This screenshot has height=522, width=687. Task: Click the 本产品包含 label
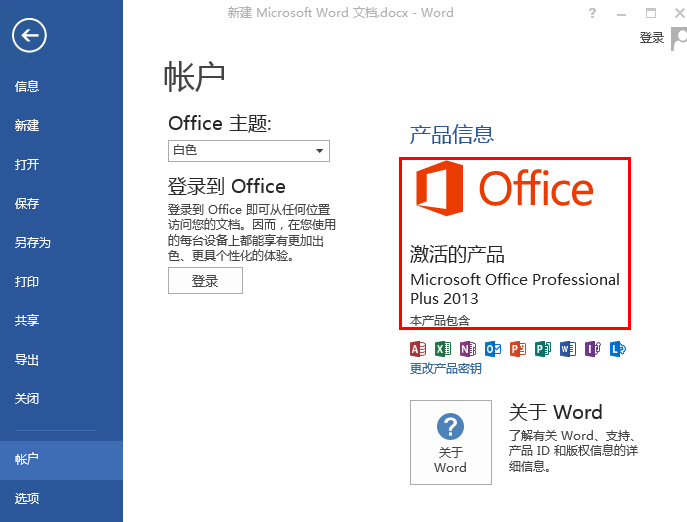[x=439, y=321]
